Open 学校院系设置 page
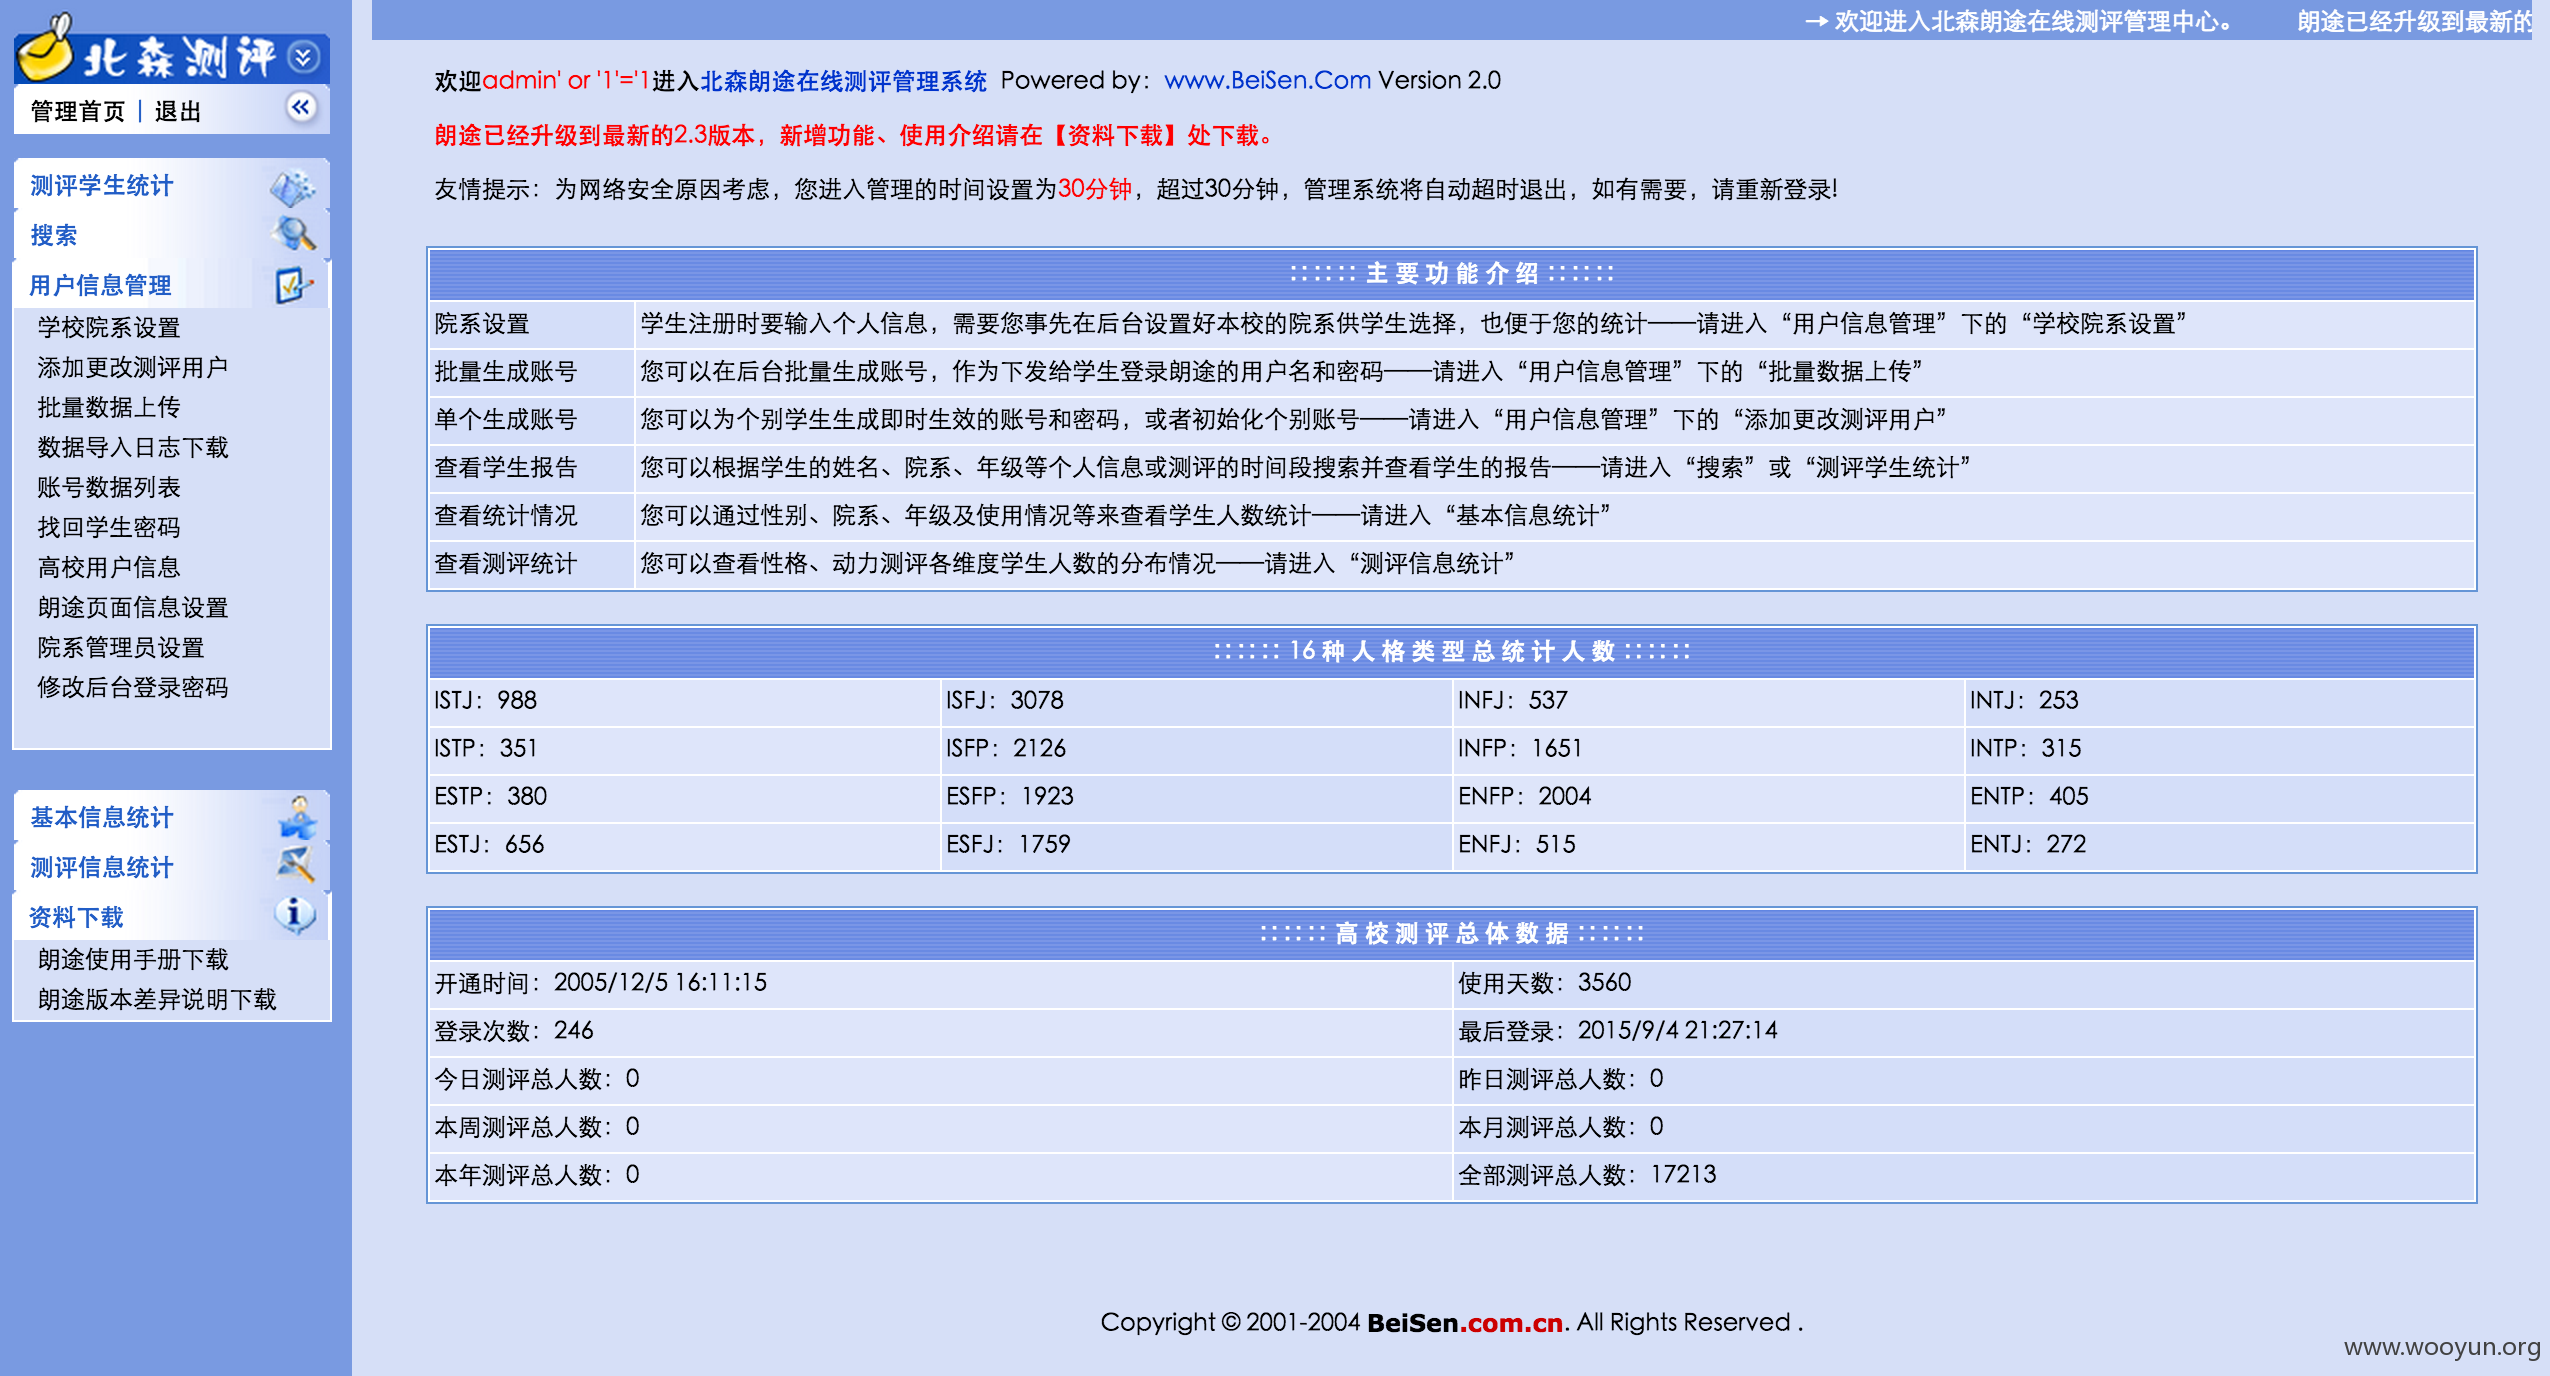The height and width of the screenshot is (1376, 2550). point(109,327)
